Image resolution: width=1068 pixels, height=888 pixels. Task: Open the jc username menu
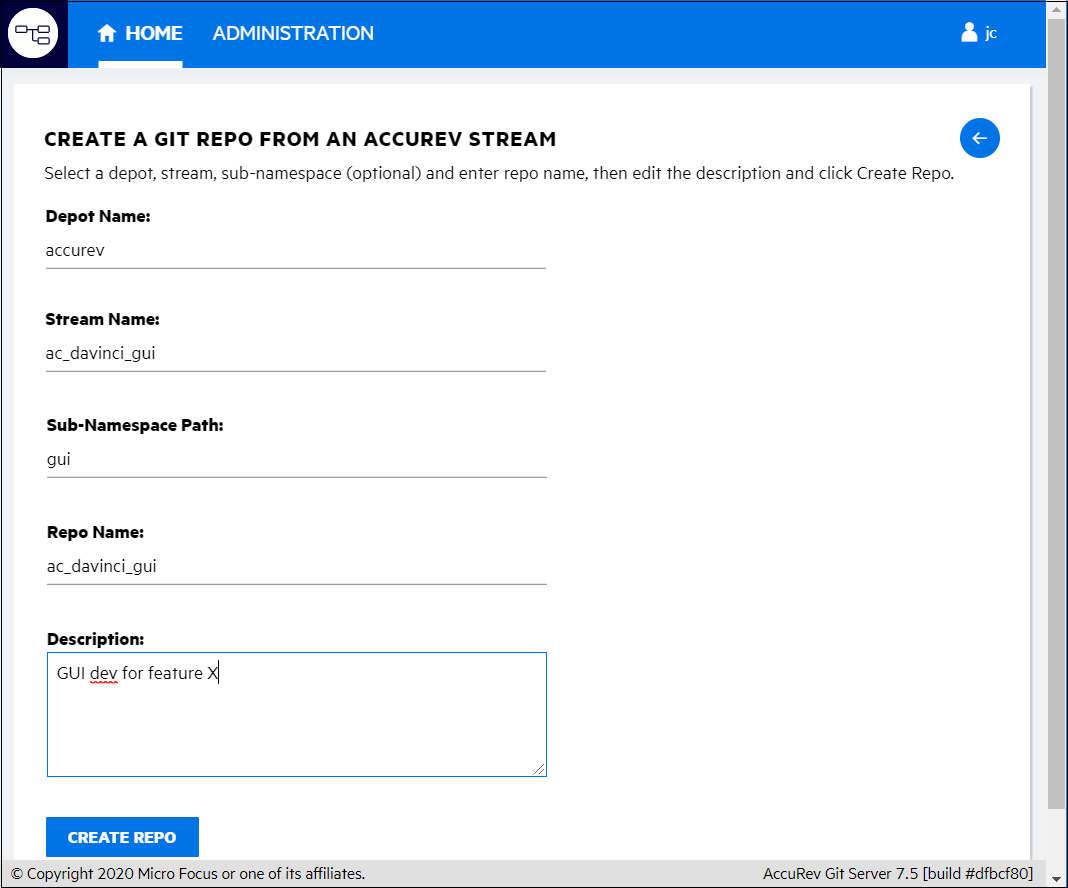pyautogui.click(x=990, y=34)
